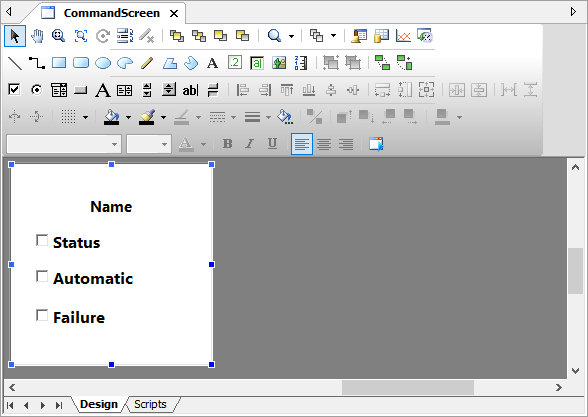Show previous document tabs with left arrow
Screen dimensions: 588x417
tap(9, 12)
